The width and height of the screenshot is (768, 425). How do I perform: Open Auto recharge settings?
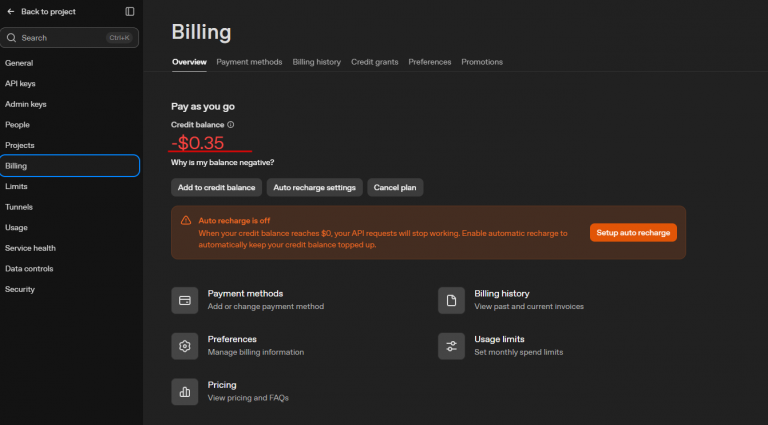click(x=314, y=188)
